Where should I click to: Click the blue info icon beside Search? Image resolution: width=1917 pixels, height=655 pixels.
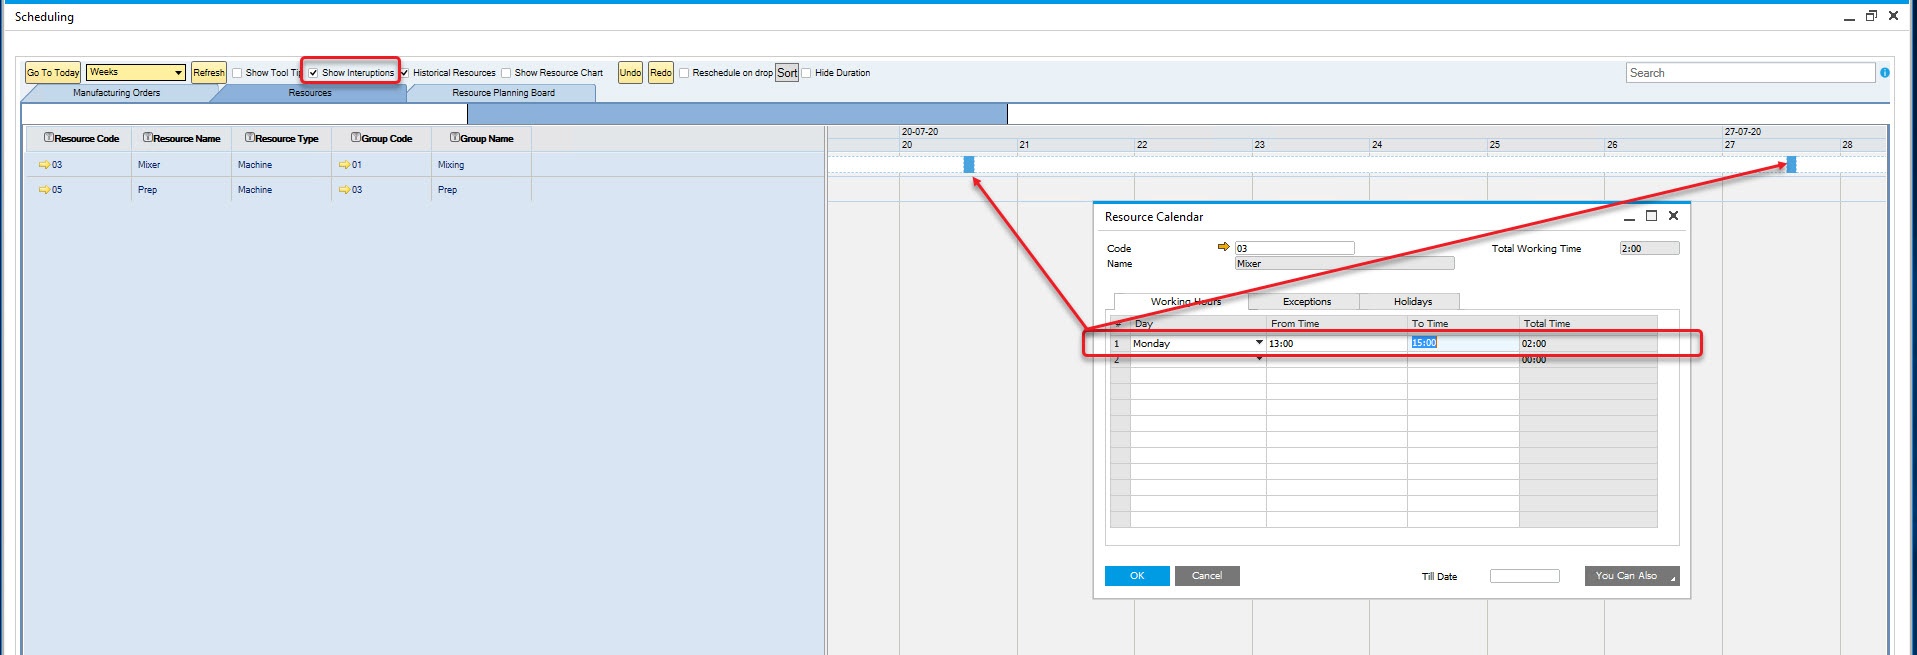pyautogui.click(x=1885, y=73)
